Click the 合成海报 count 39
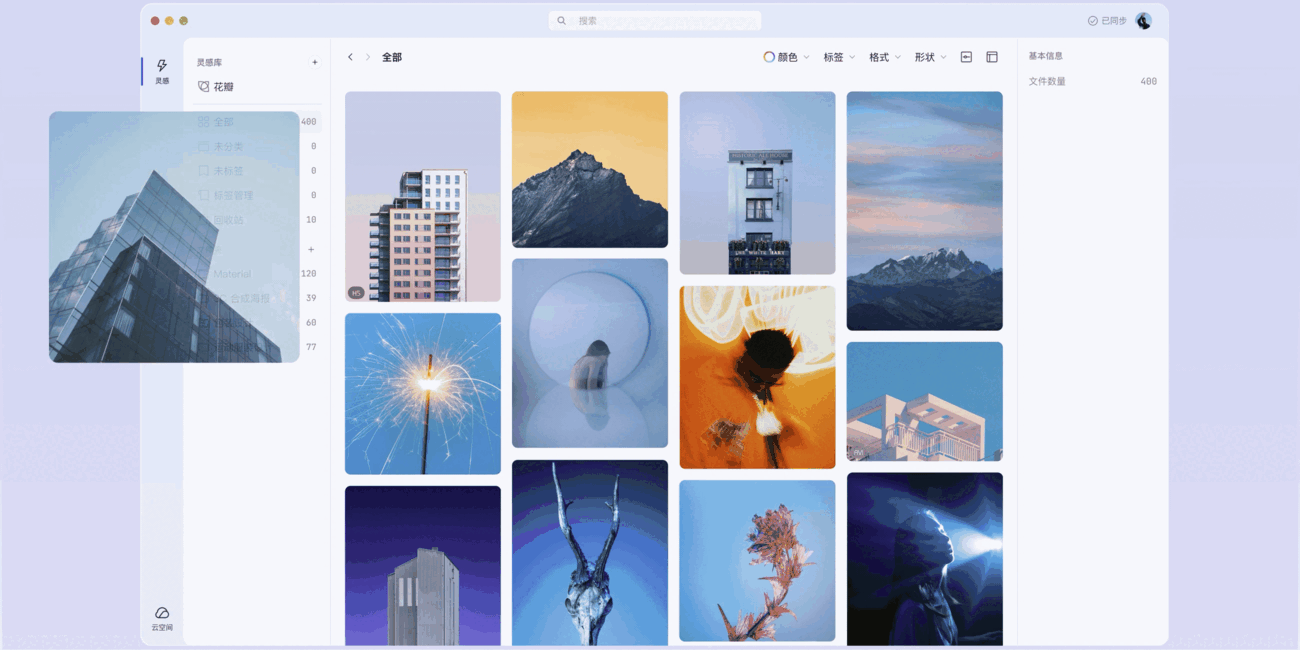Viewport: 1300px width, 650px height. 311,298
